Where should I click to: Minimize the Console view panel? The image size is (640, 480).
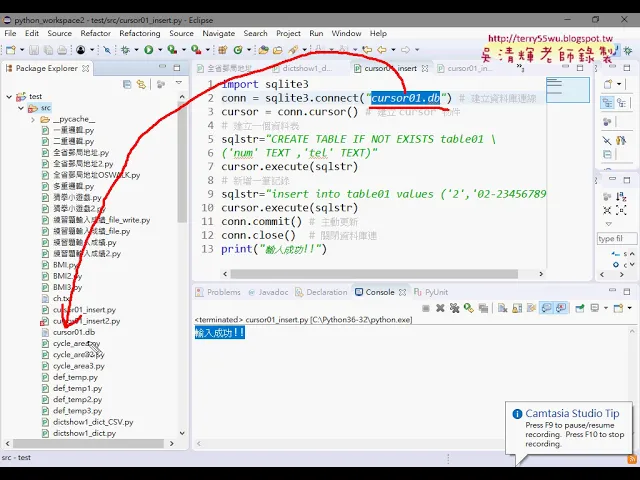(612, 291)
